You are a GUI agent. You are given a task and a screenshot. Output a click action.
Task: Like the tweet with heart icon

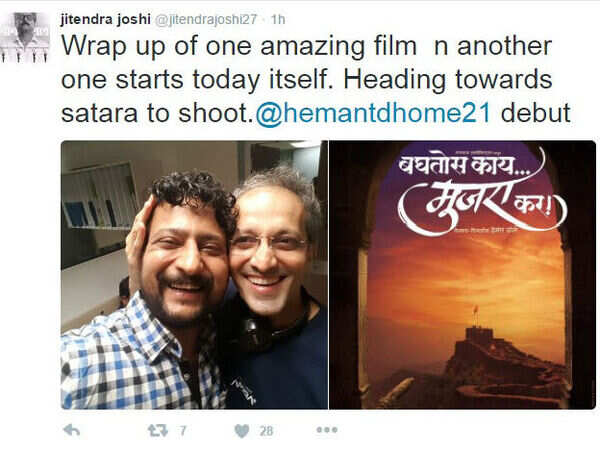[x=241, y=431]
